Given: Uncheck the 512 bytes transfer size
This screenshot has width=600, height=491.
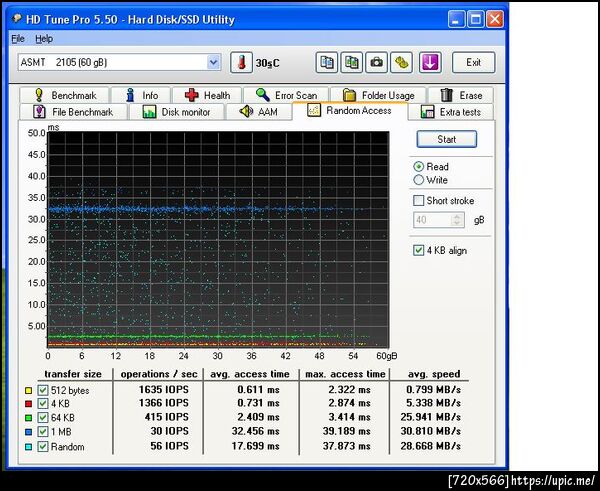Looking at the screenshot, I should (x=42, y=390).
